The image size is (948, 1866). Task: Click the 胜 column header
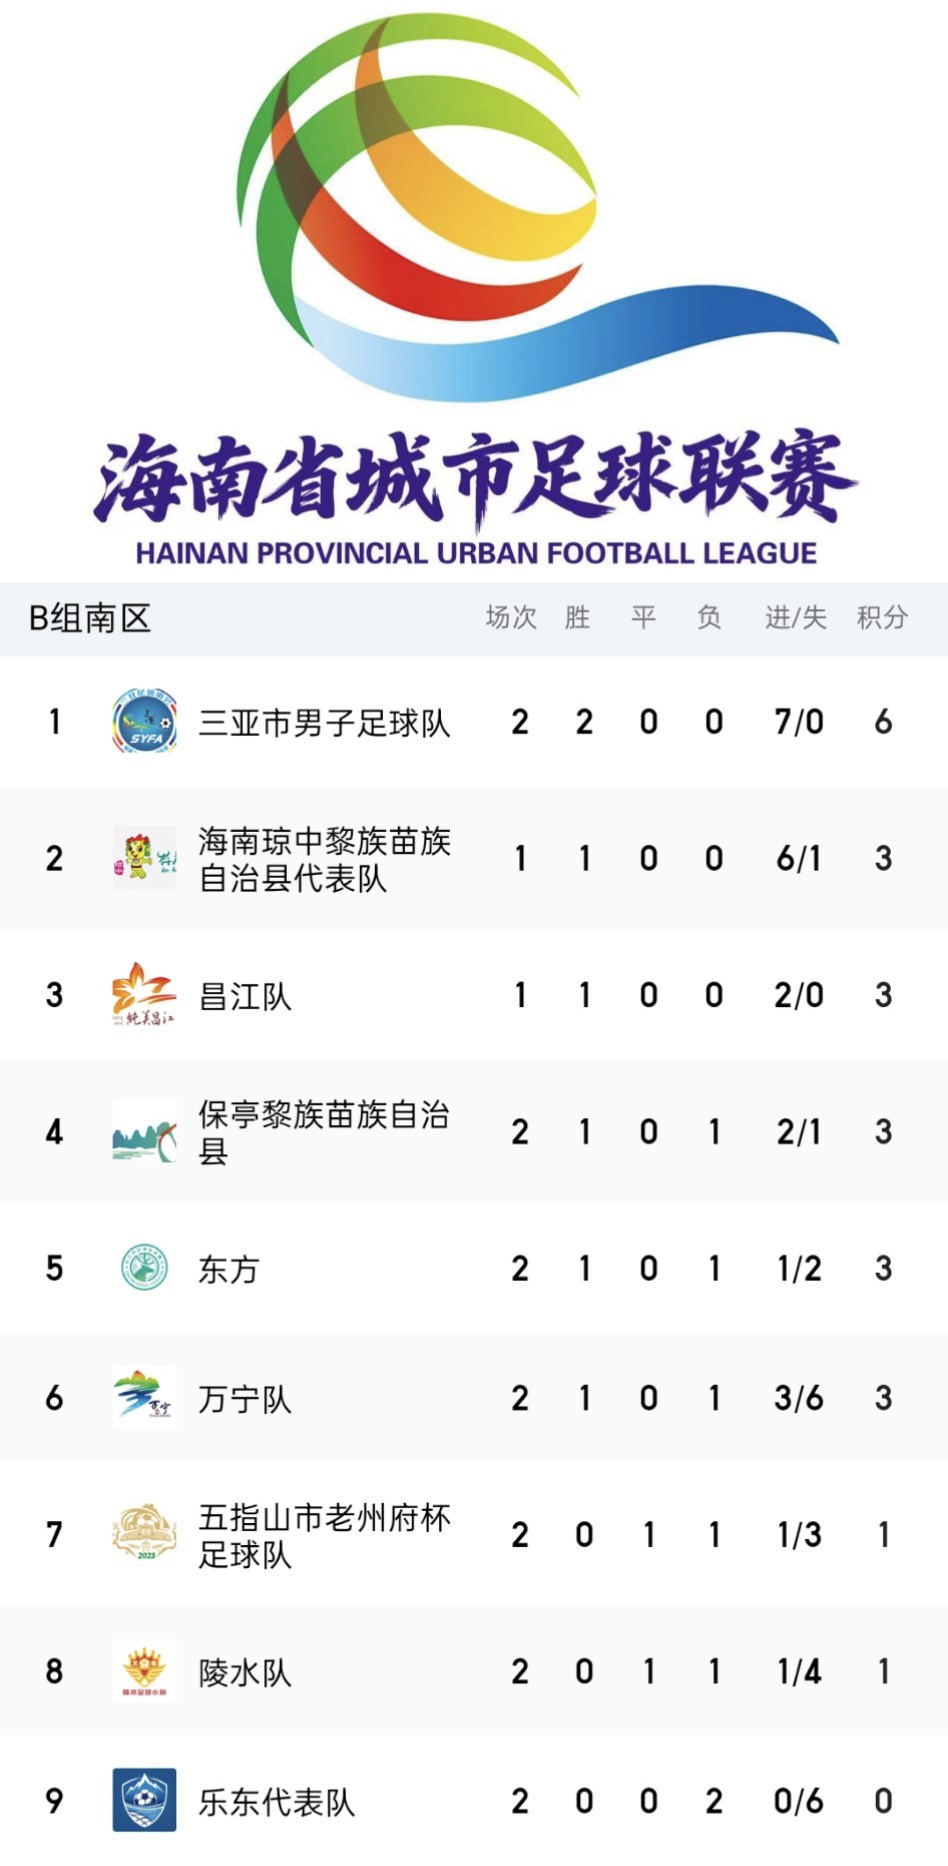pos(577,618)
